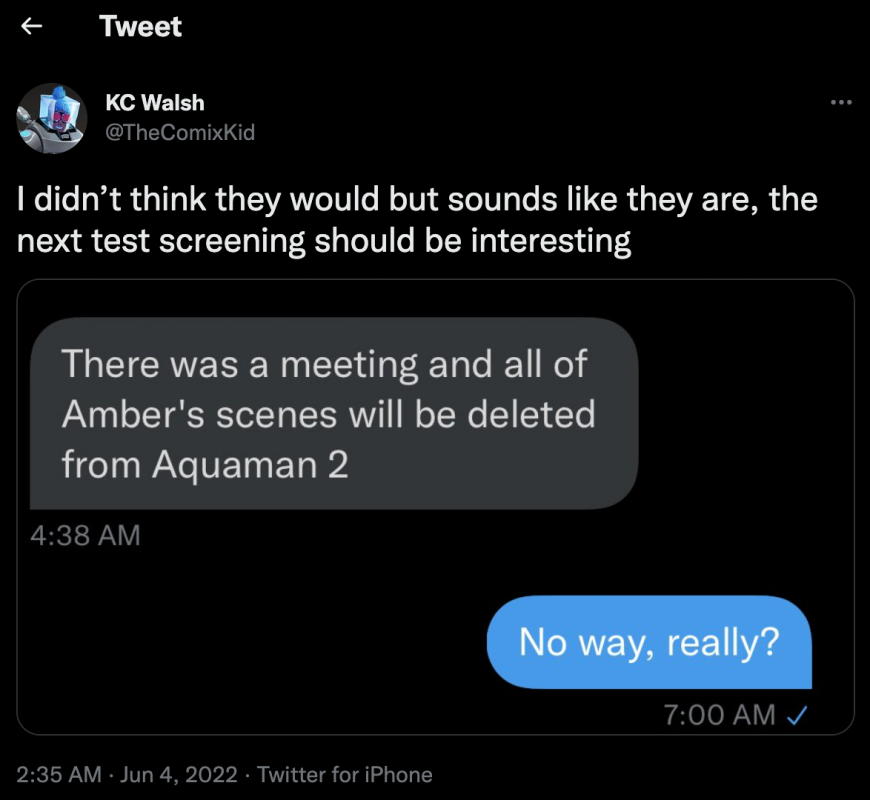Click the 'next test screening should be interesting' line

pos(325,241)
